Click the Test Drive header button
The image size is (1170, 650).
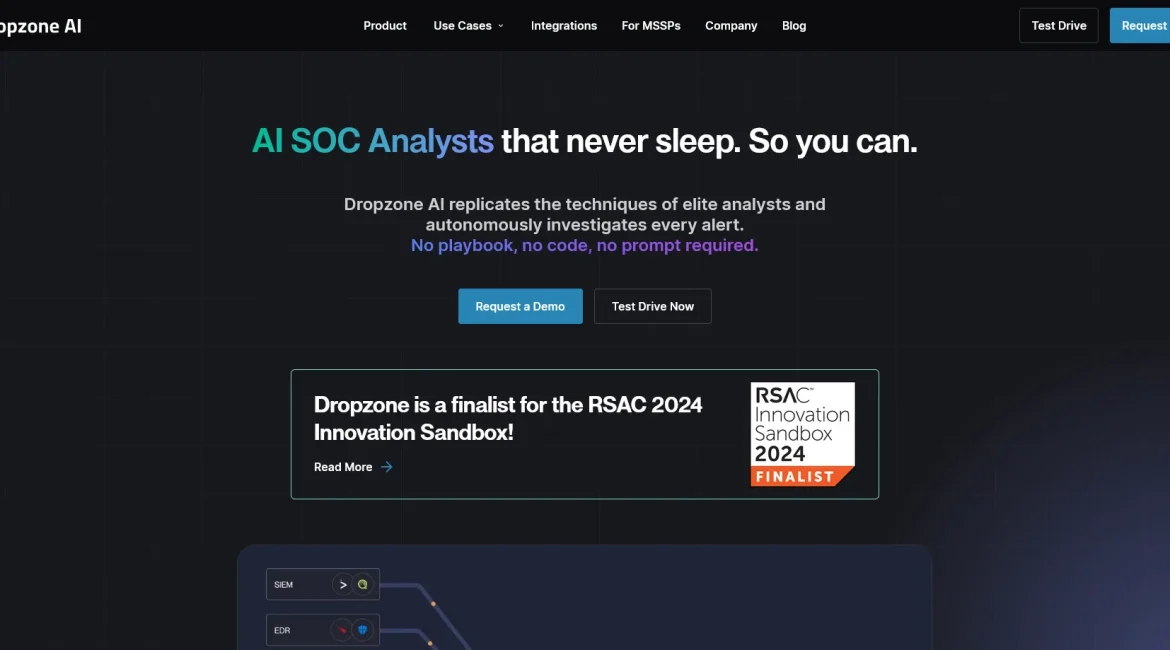1059,25
